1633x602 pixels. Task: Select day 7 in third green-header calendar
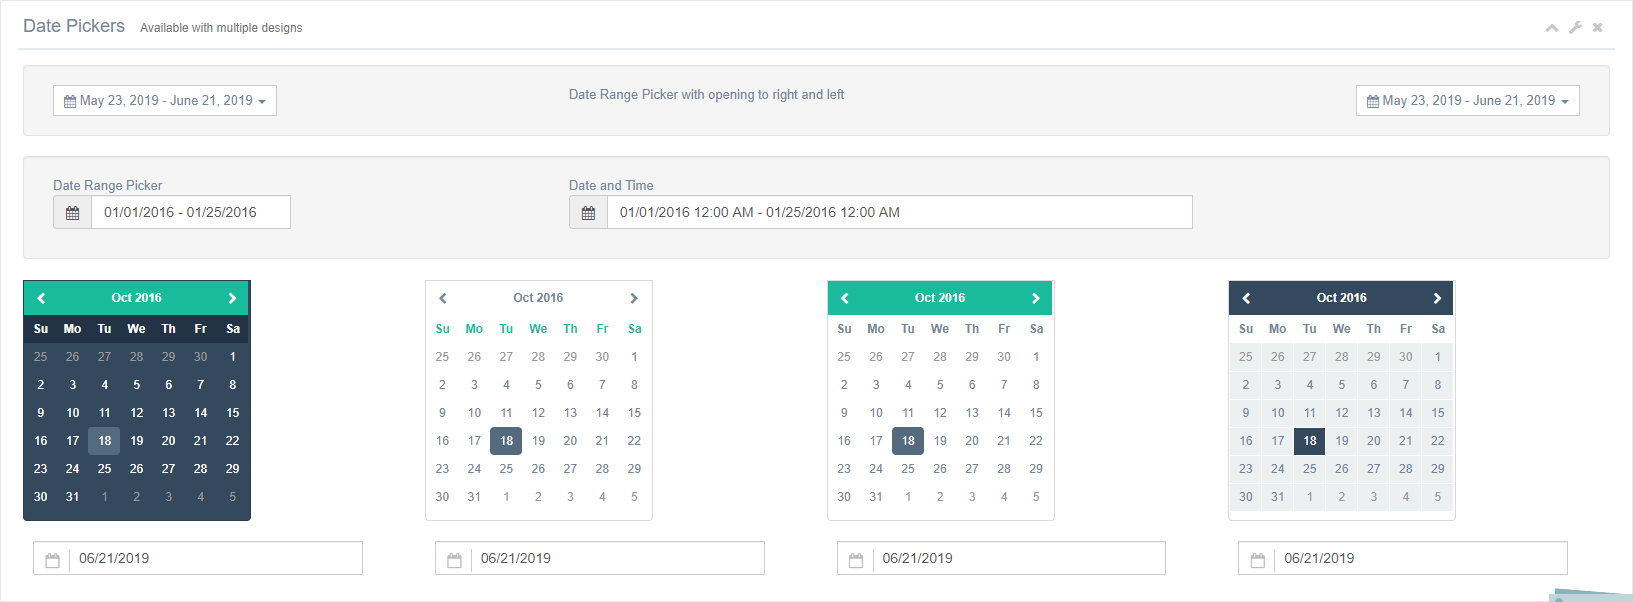1004,385
